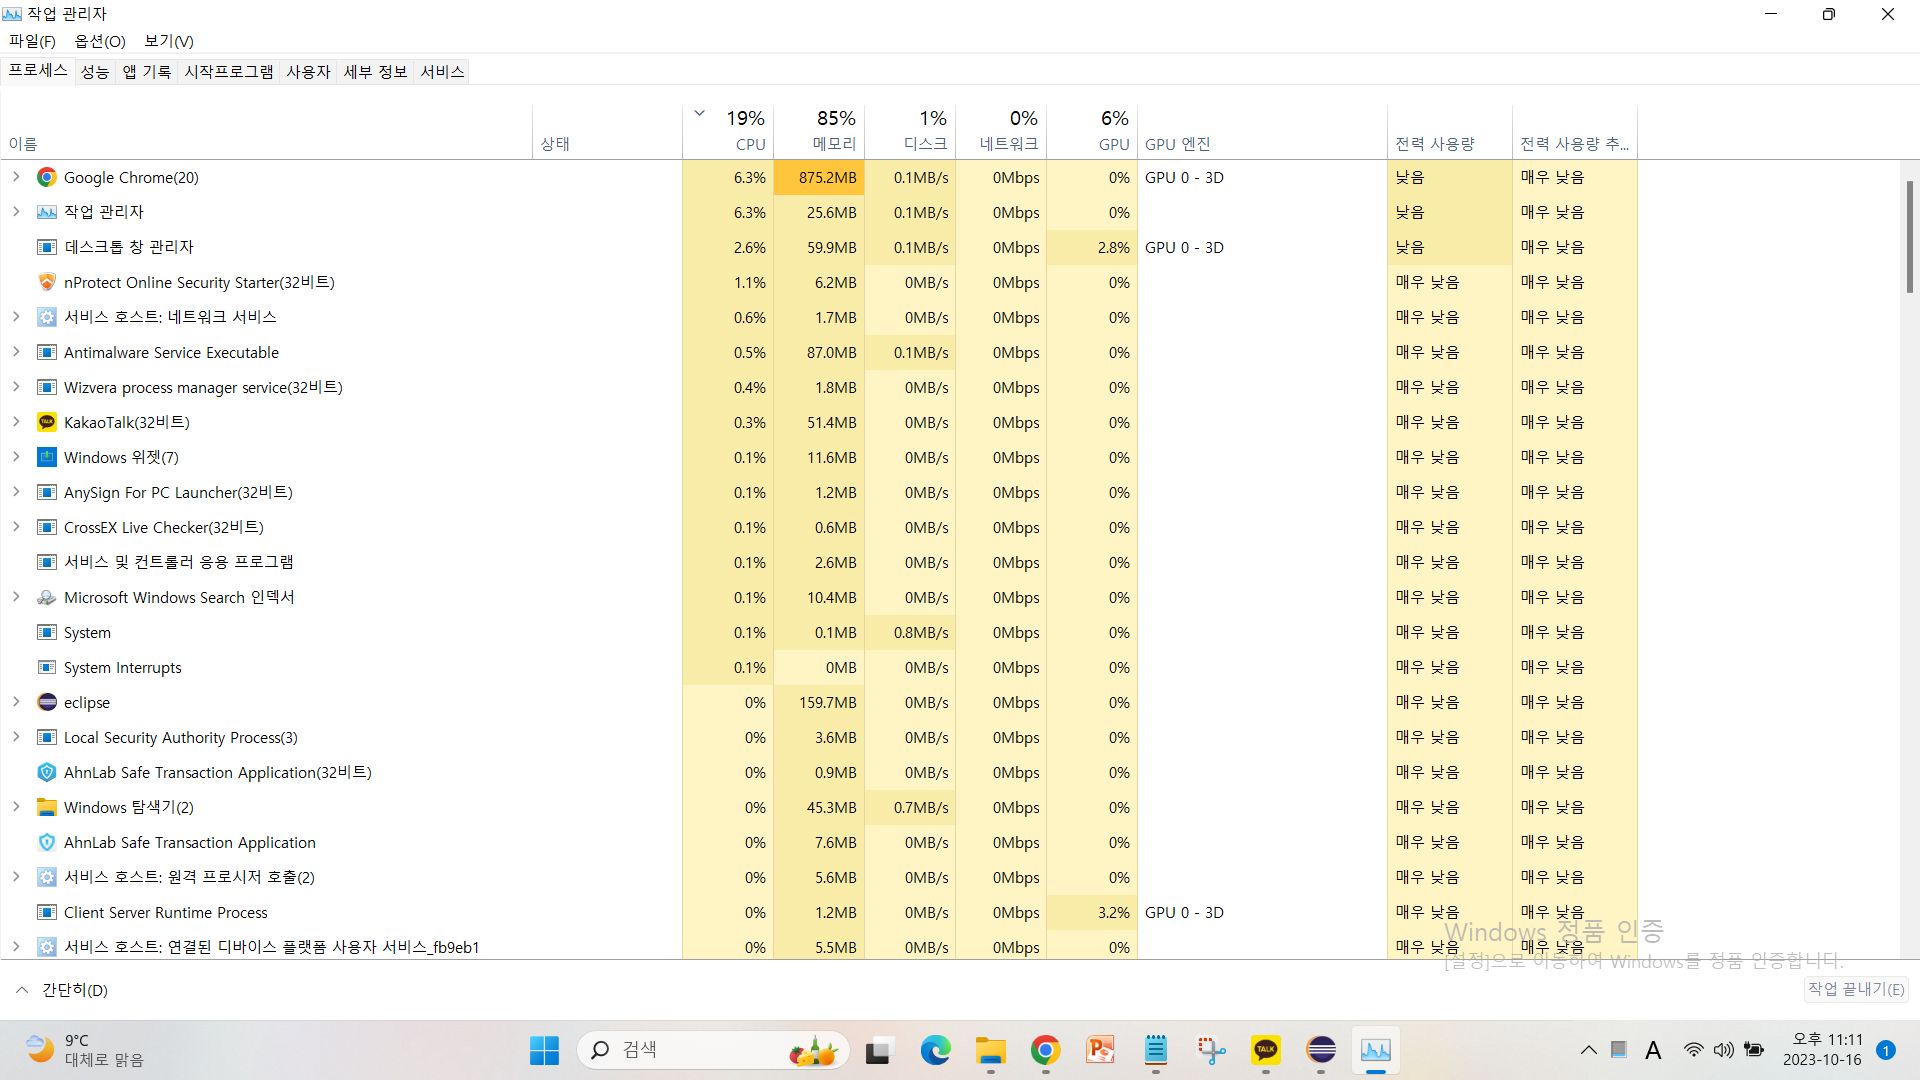
Task: Click the process list vertical scrollbar
Action: coord(1909,238)
